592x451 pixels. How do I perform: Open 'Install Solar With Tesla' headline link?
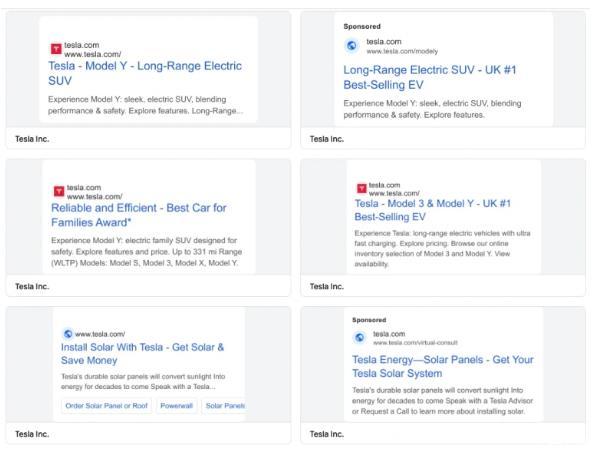point(142,354)
